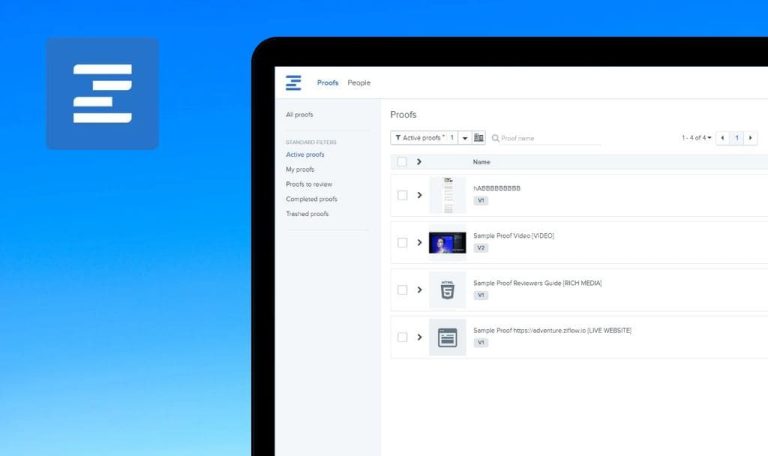Click the HTML5 icon of Reviewers Guide

tap(448, 290)
